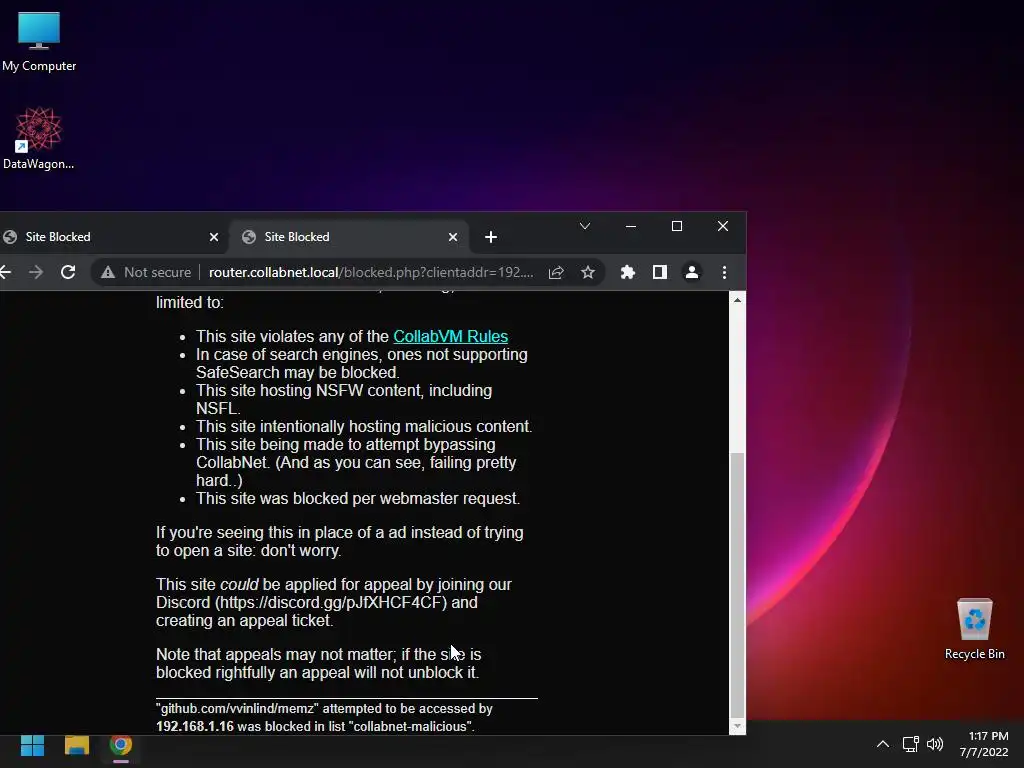Screen dimensions: 1024x768
Task: Click the Chrome taskbar icon
Action: click(x=121, y=745)
